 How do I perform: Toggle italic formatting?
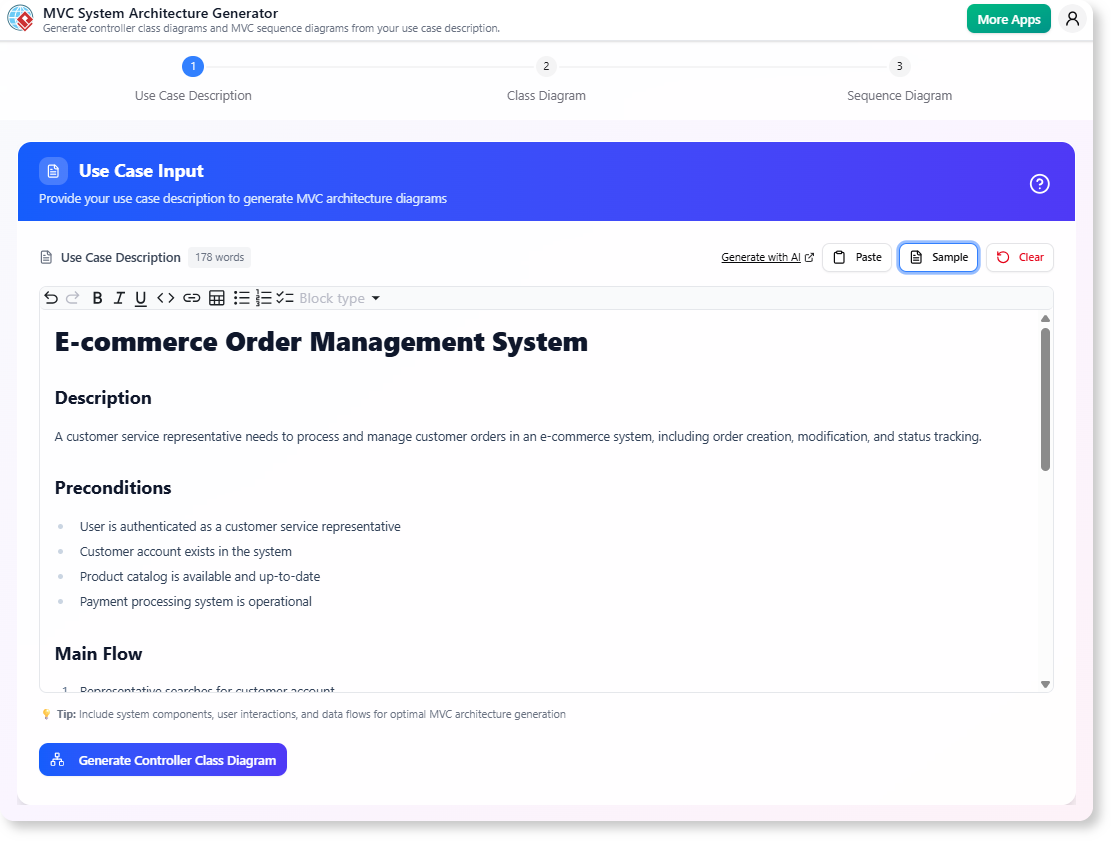pos(119,298)
